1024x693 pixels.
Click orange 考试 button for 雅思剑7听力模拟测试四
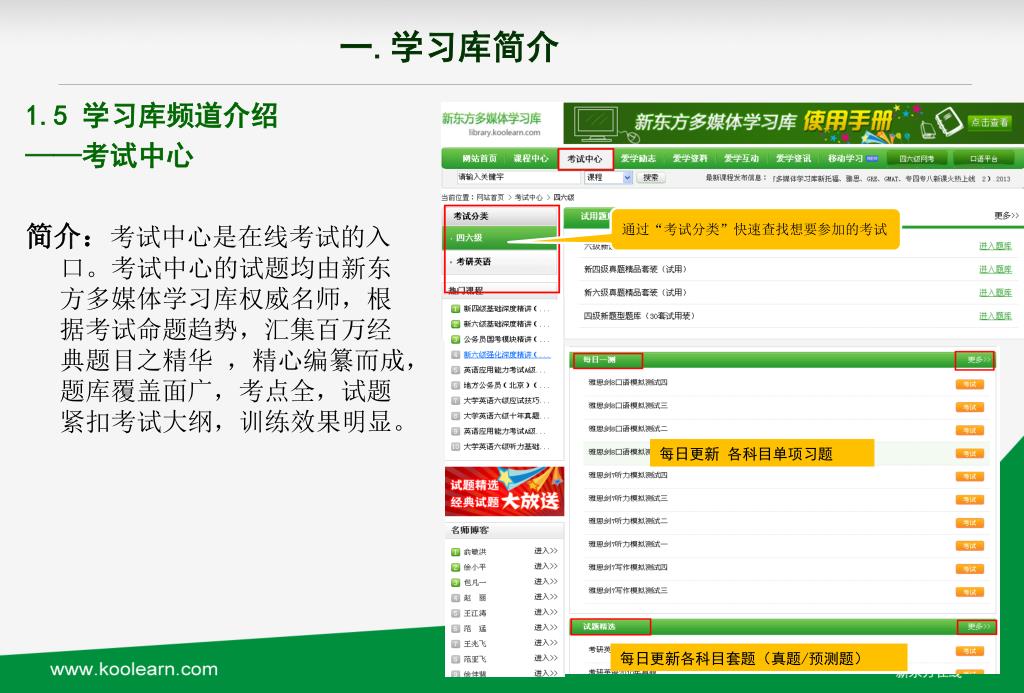coord(970,477)
